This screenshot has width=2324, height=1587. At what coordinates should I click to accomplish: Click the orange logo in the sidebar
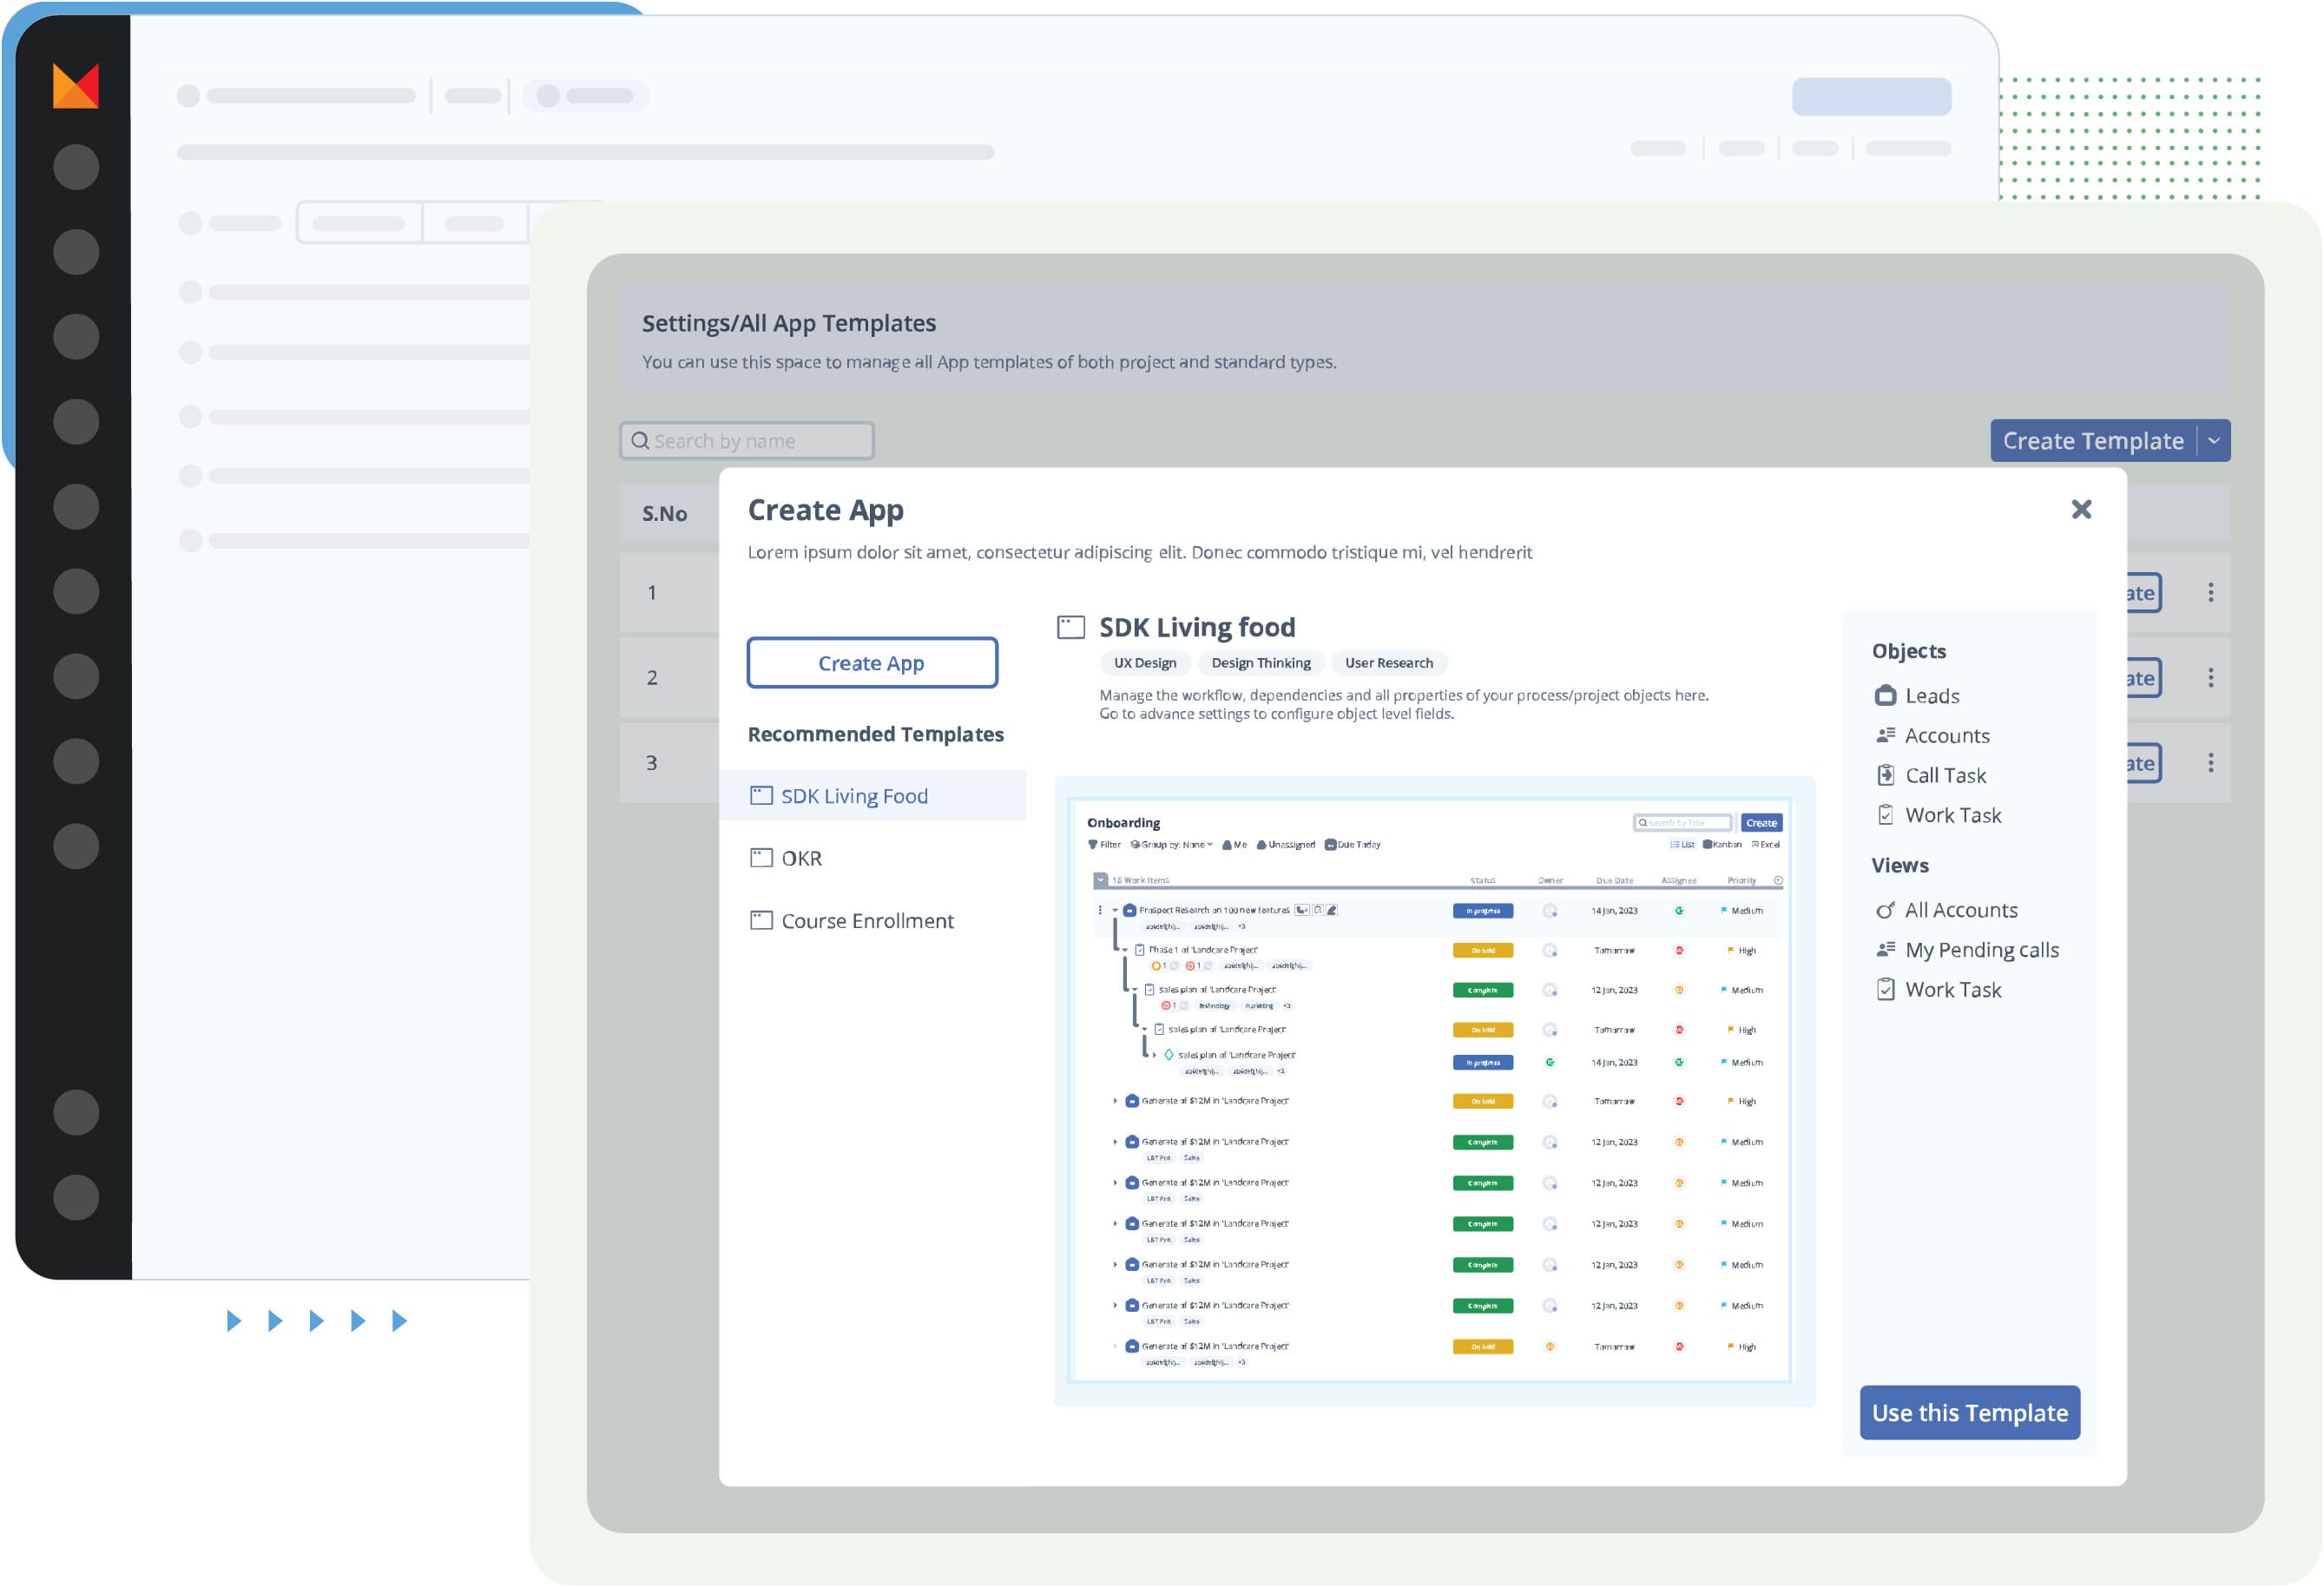(76, 86)
